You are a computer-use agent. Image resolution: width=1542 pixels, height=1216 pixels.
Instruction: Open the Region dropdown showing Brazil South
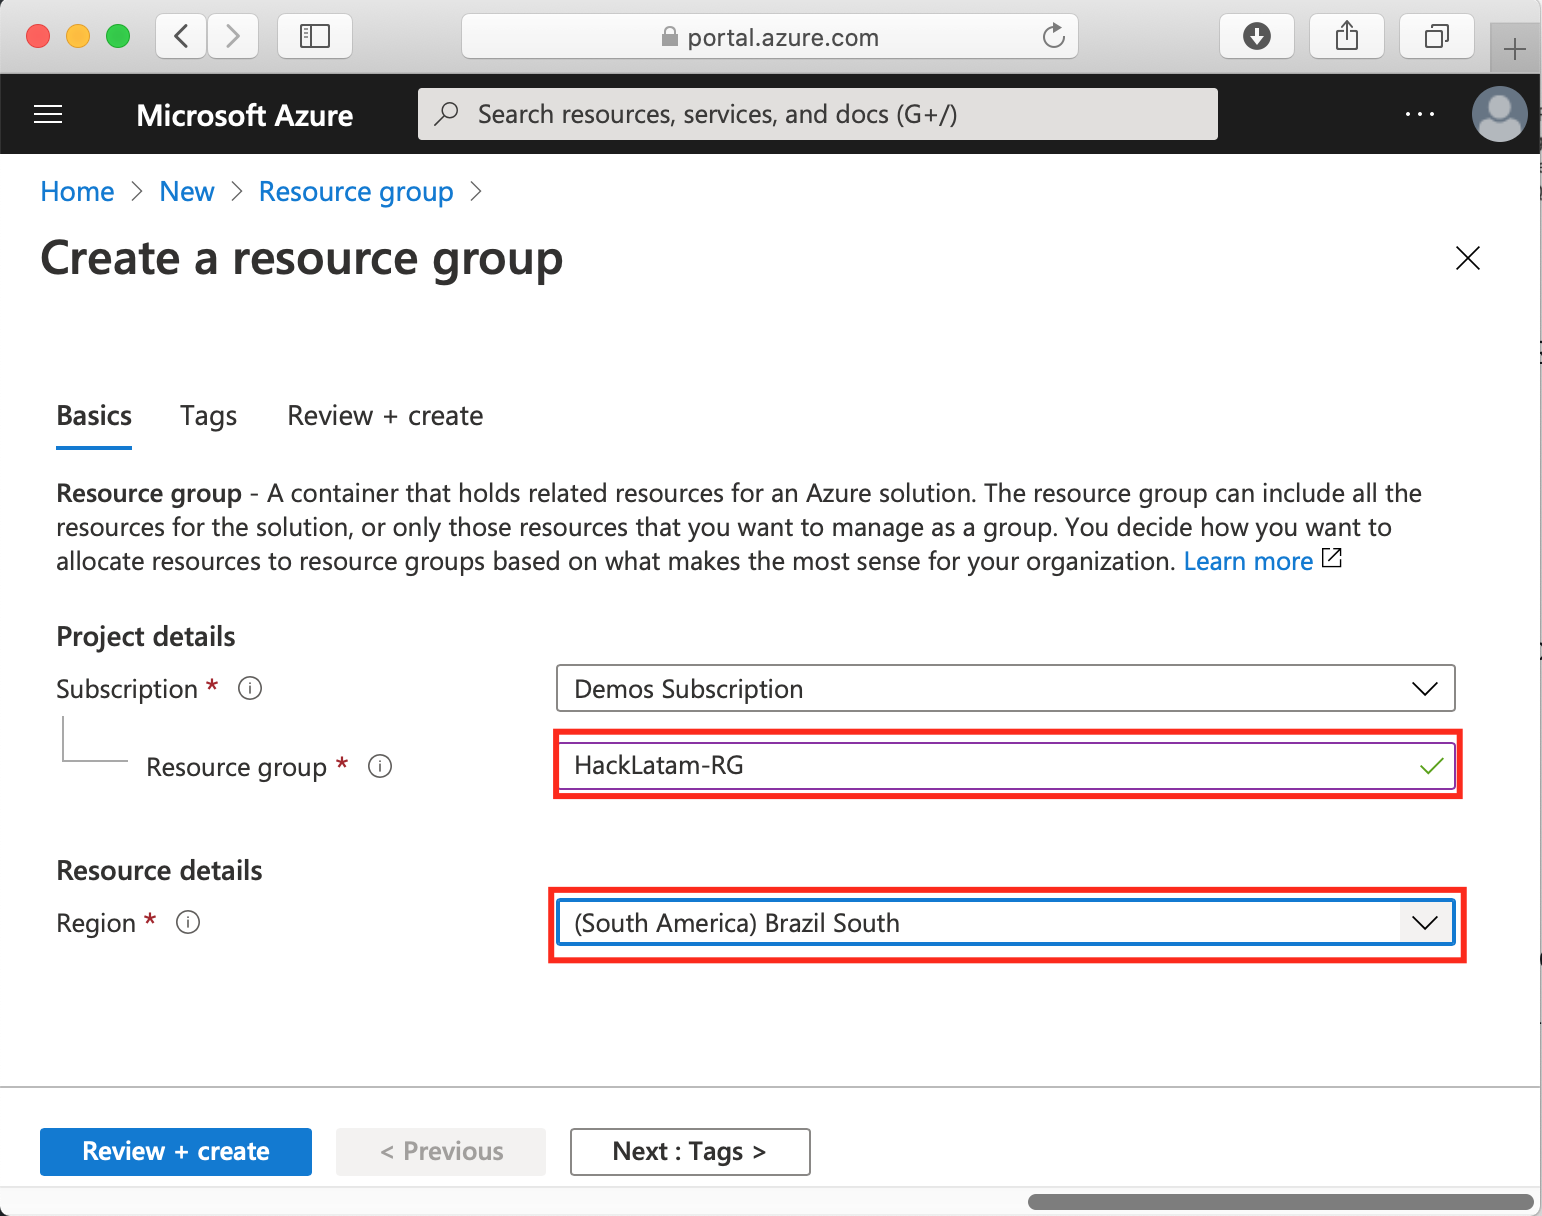1005,922
